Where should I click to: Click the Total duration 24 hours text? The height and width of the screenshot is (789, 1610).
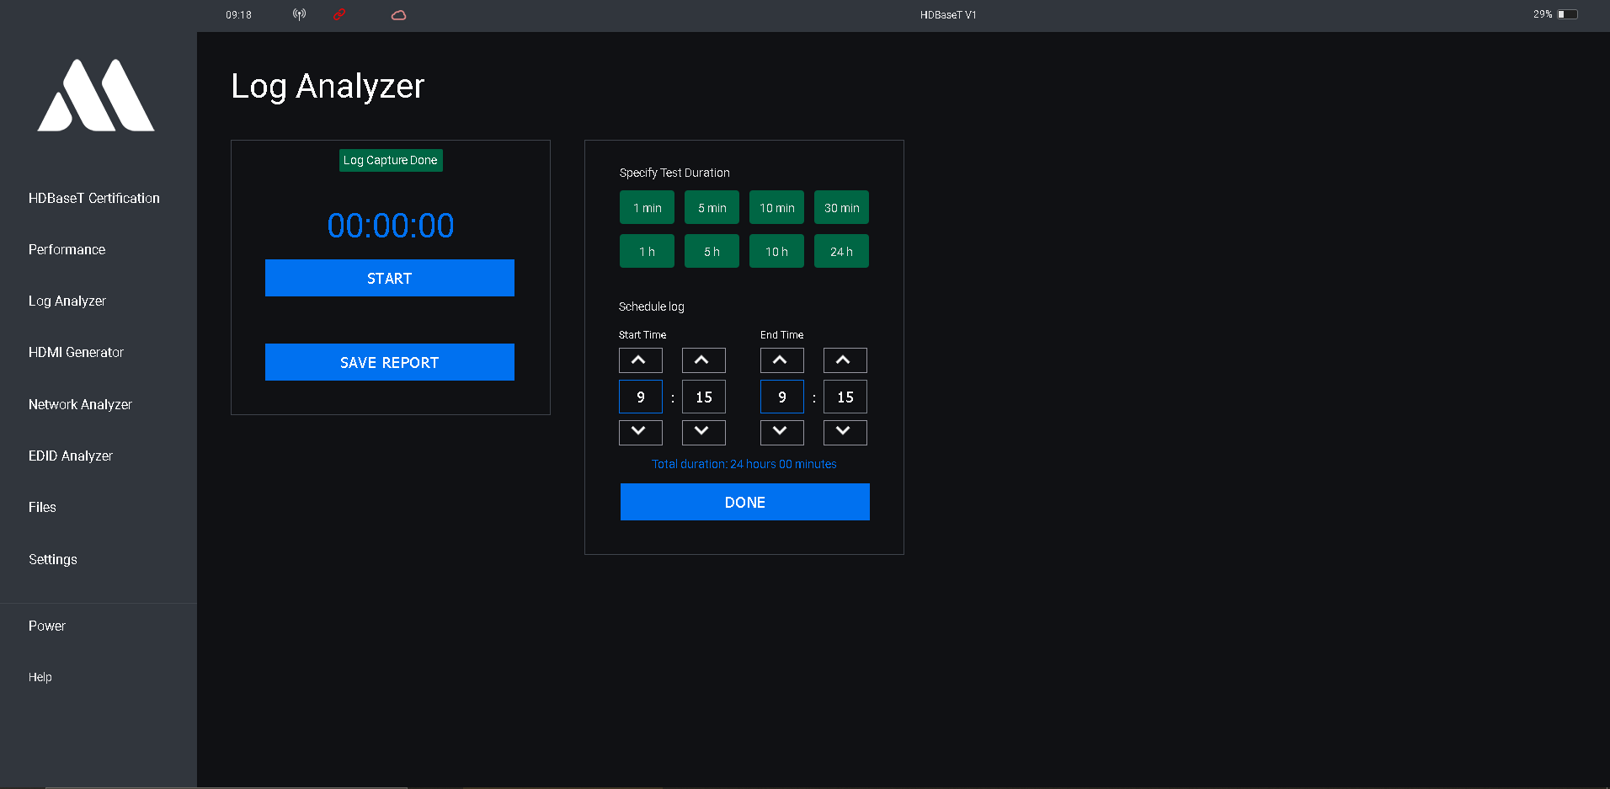click(x=744, y=464)
